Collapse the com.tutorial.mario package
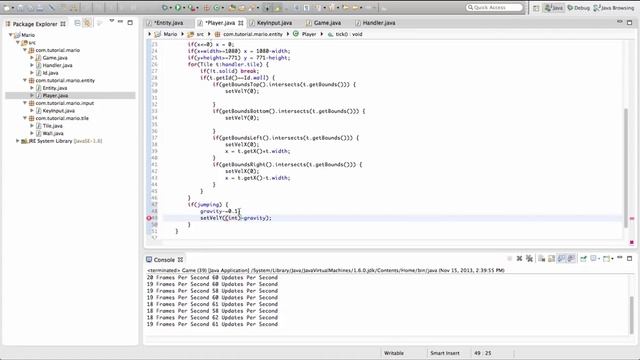This screenshot has width=640, height=360. pos(25,50)
